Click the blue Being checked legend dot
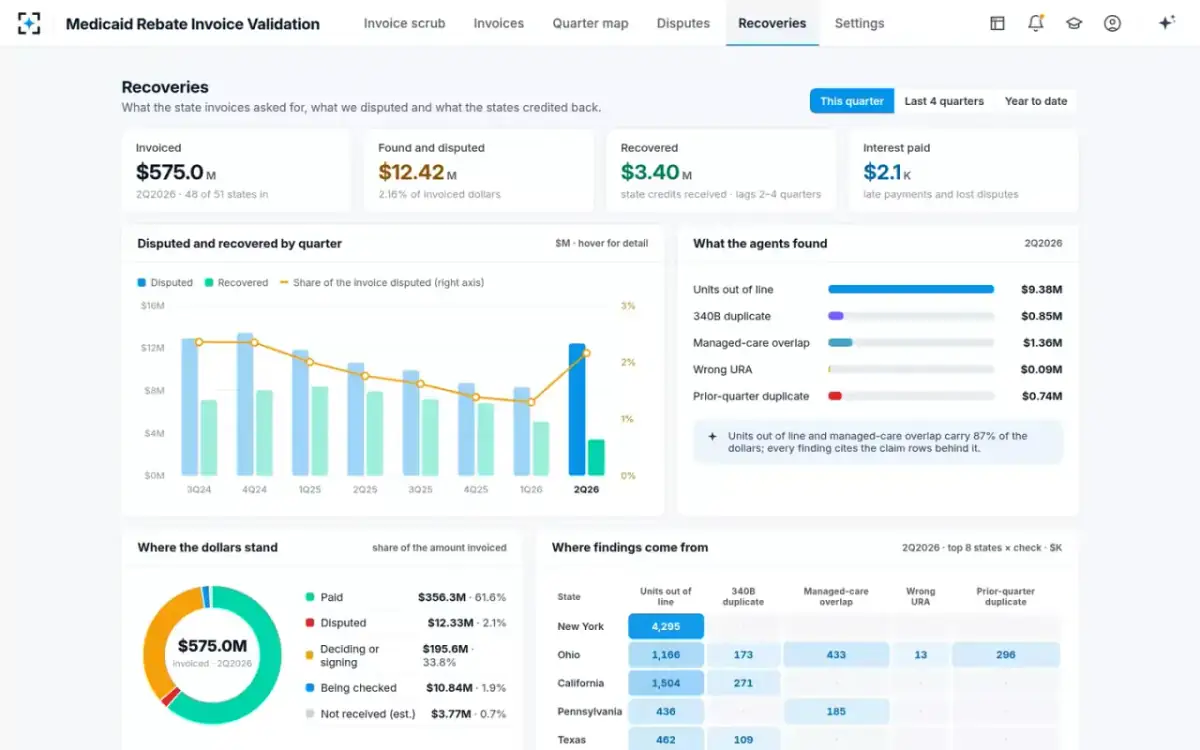The image size is (1200, 750). click(310, 688)
